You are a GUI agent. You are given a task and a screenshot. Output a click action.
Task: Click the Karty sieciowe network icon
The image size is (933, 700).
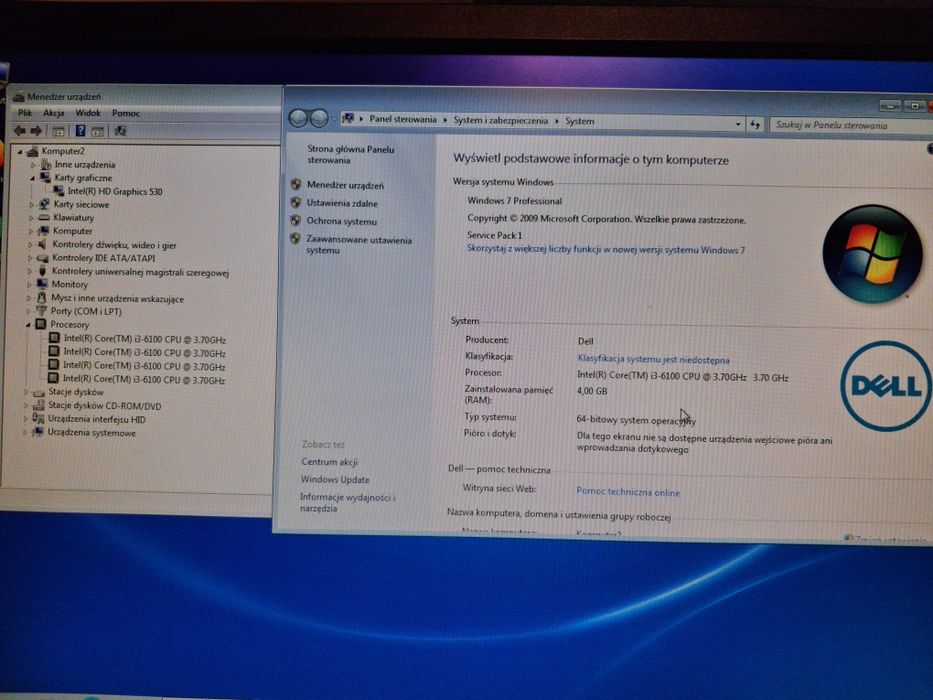[44, 204]
